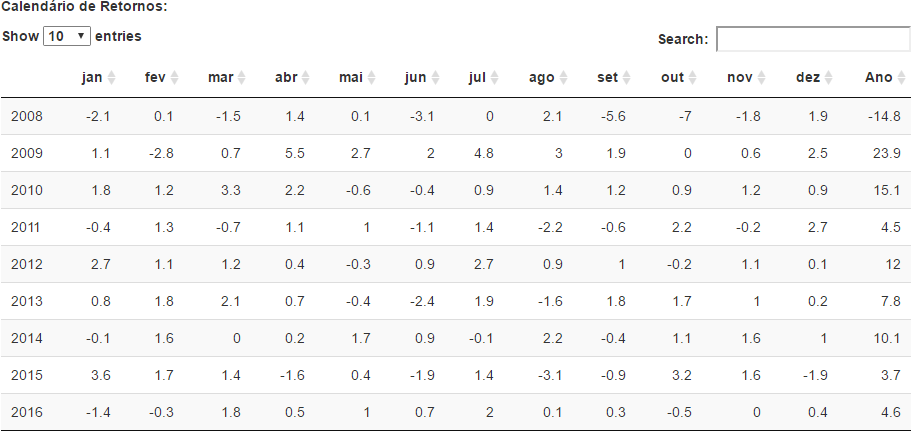Click the sort arrows icon beside fev
918x433 pixels.
[175, 78]
